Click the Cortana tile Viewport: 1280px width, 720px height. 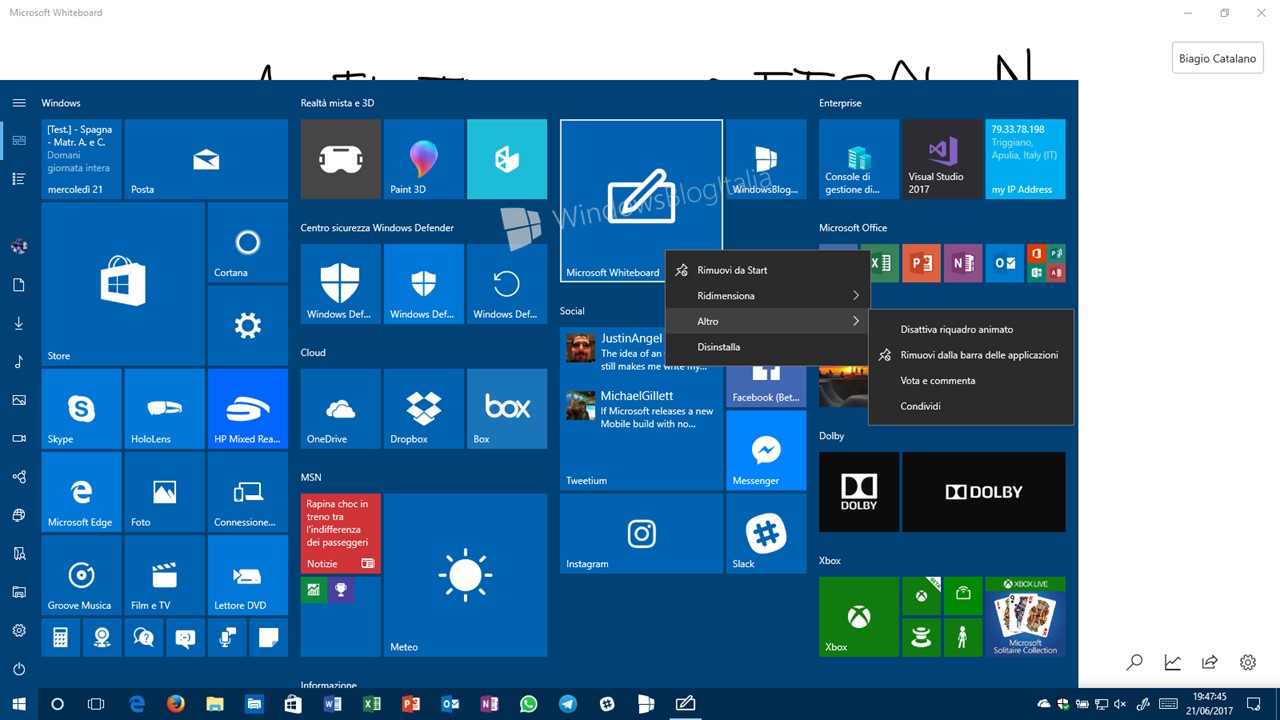(247, 242)
